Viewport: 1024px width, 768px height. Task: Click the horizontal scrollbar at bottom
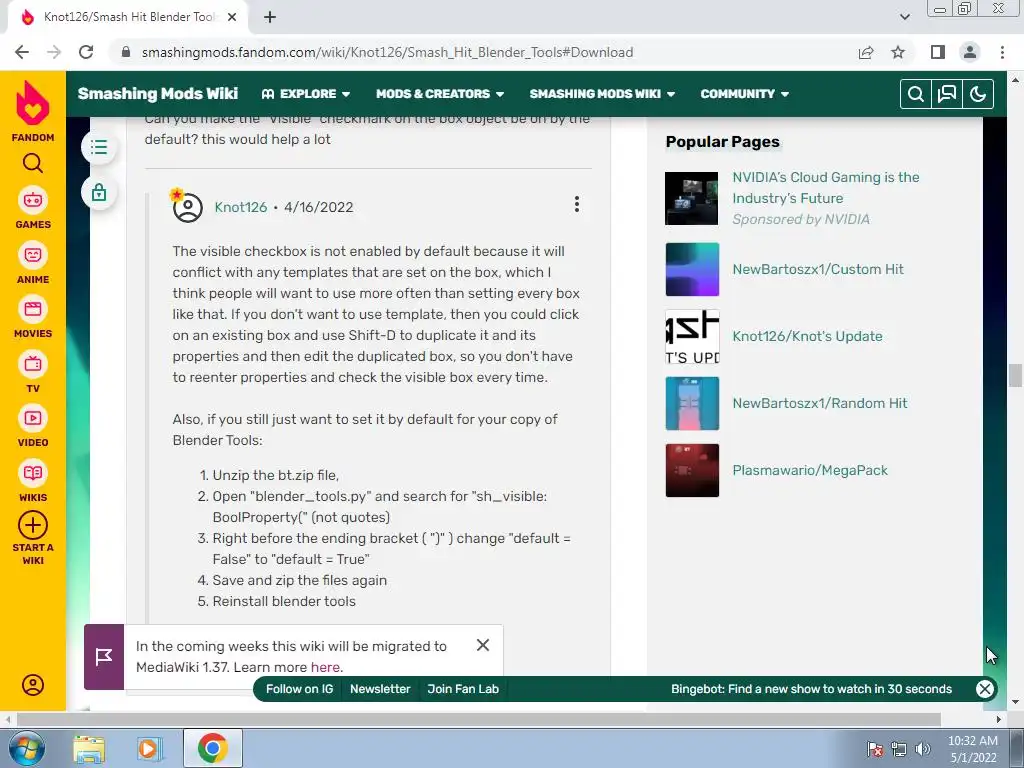tap(478, 719)
